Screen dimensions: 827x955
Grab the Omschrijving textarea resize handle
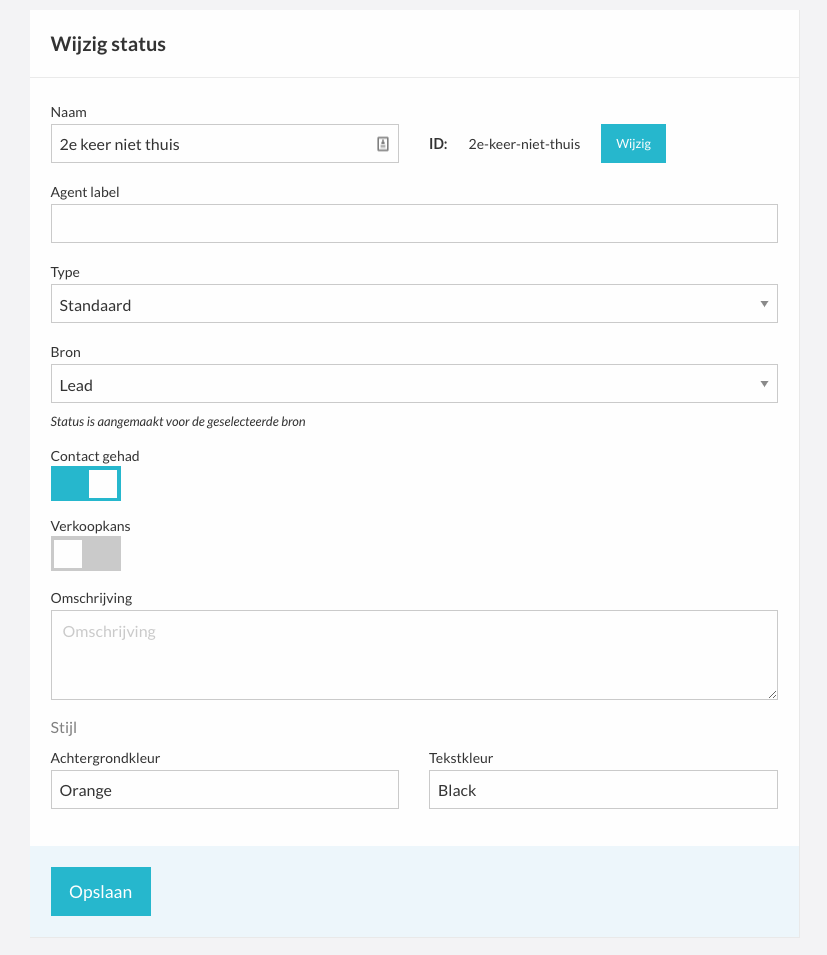pyautogui.click(x=772, y=694)
